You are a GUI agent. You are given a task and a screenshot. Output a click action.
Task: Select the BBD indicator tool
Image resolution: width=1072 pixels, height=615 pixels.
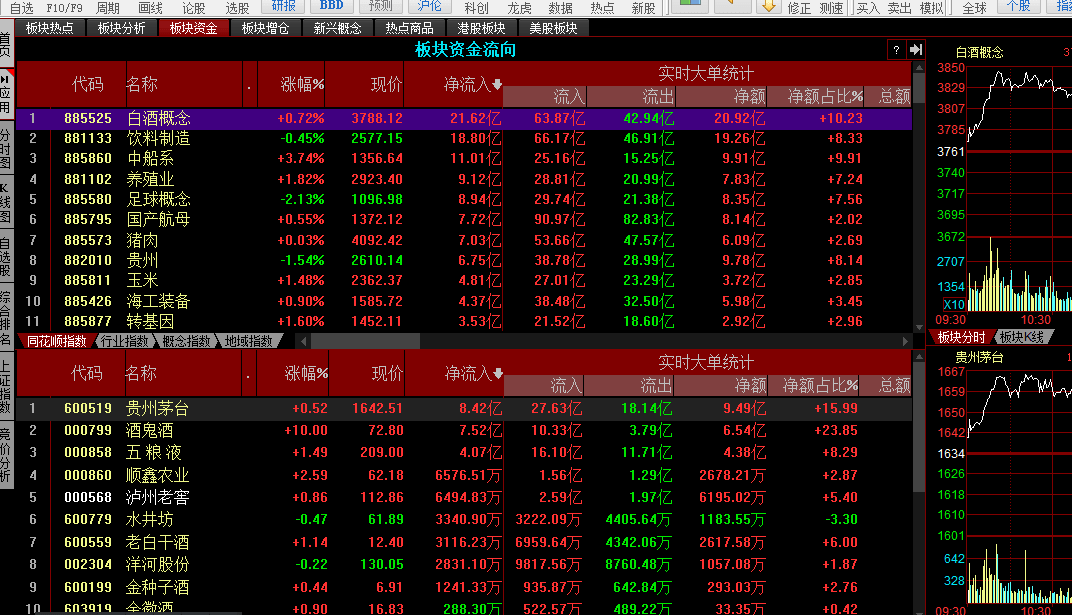(x=330, y=7)
